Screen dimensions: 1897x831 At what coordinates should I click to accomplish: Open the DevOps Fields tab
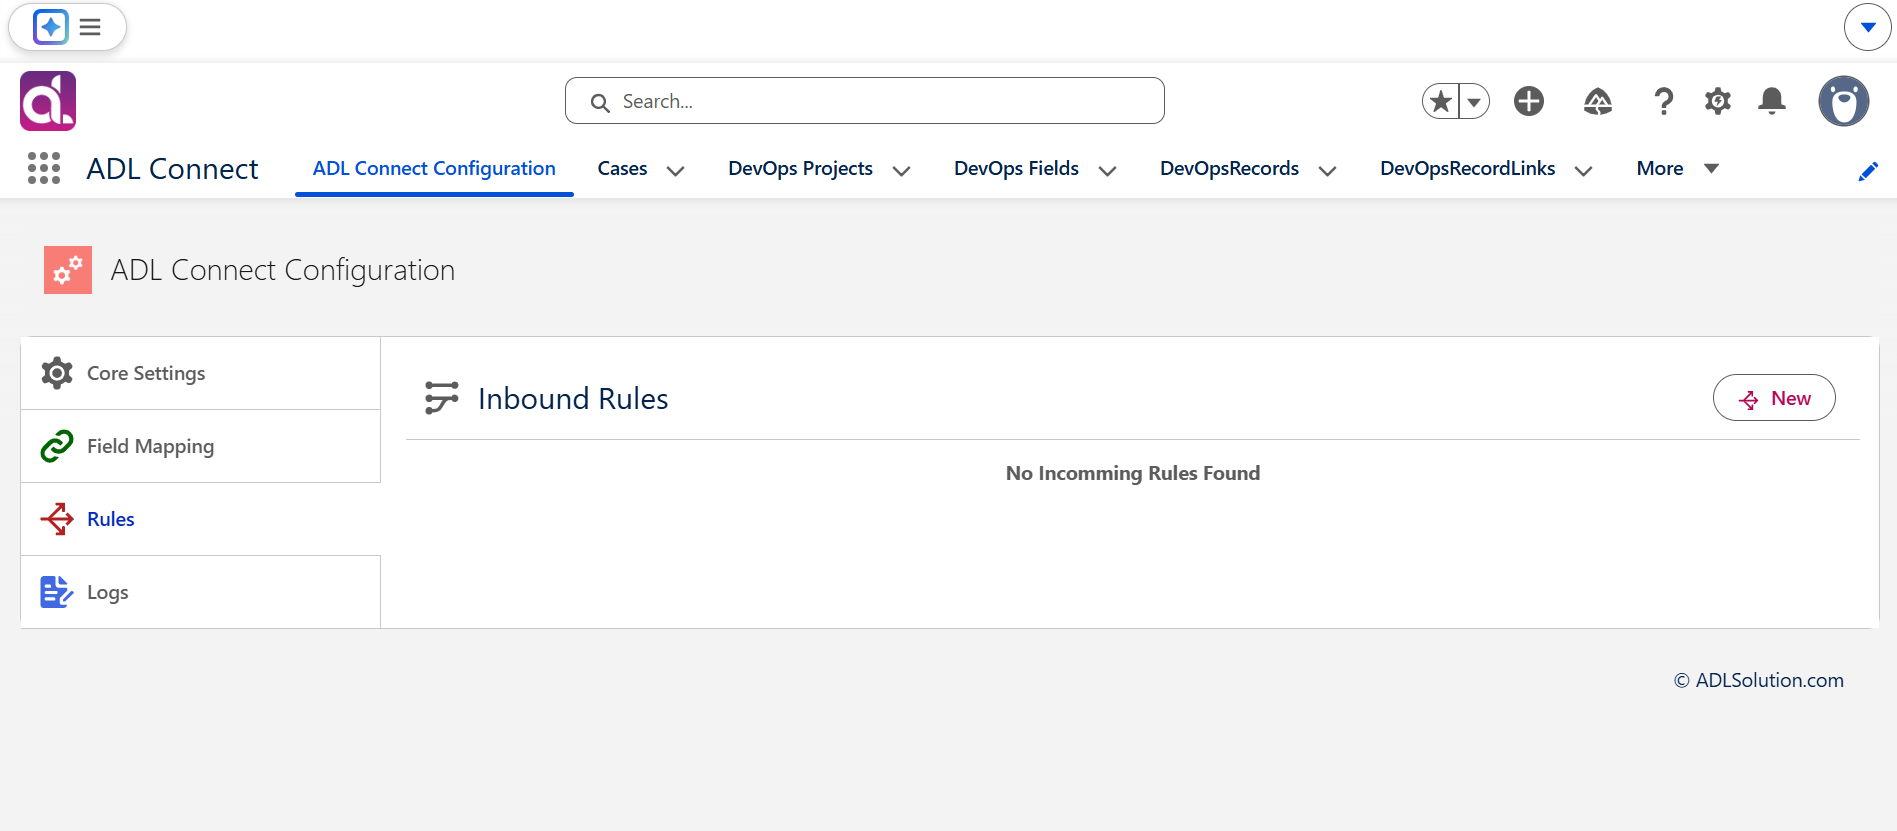[1016, 168]
